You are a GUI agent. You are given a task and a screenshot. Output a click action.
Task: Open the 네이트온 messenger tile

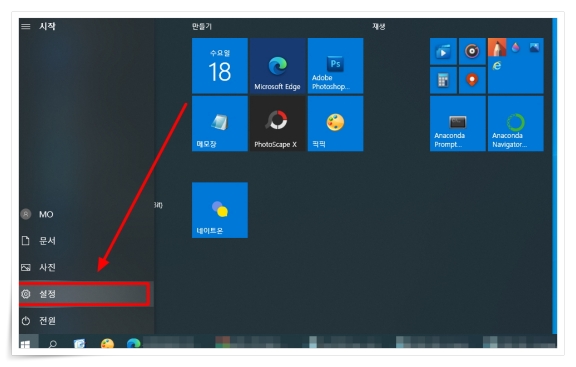pos(220,210)
